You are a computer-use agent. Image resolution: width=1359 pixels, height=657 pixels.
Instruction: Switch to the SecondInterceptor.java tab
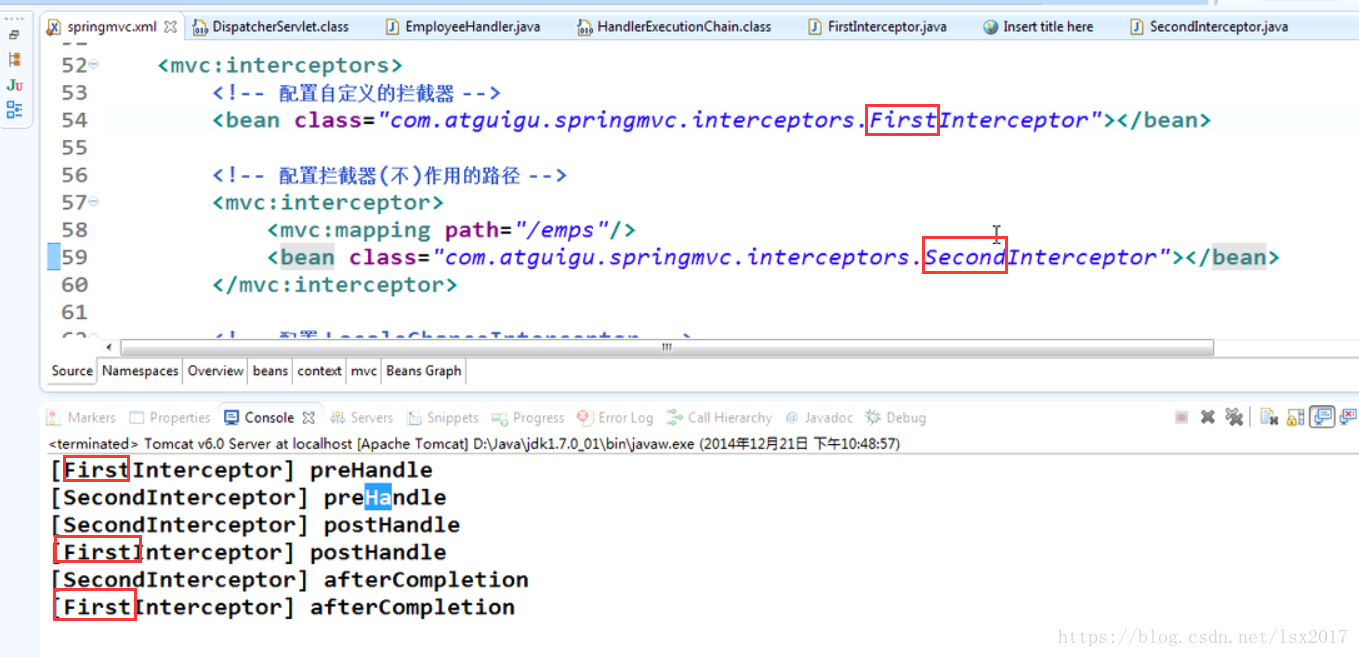pyautogui.click(x=1209, y=27)
